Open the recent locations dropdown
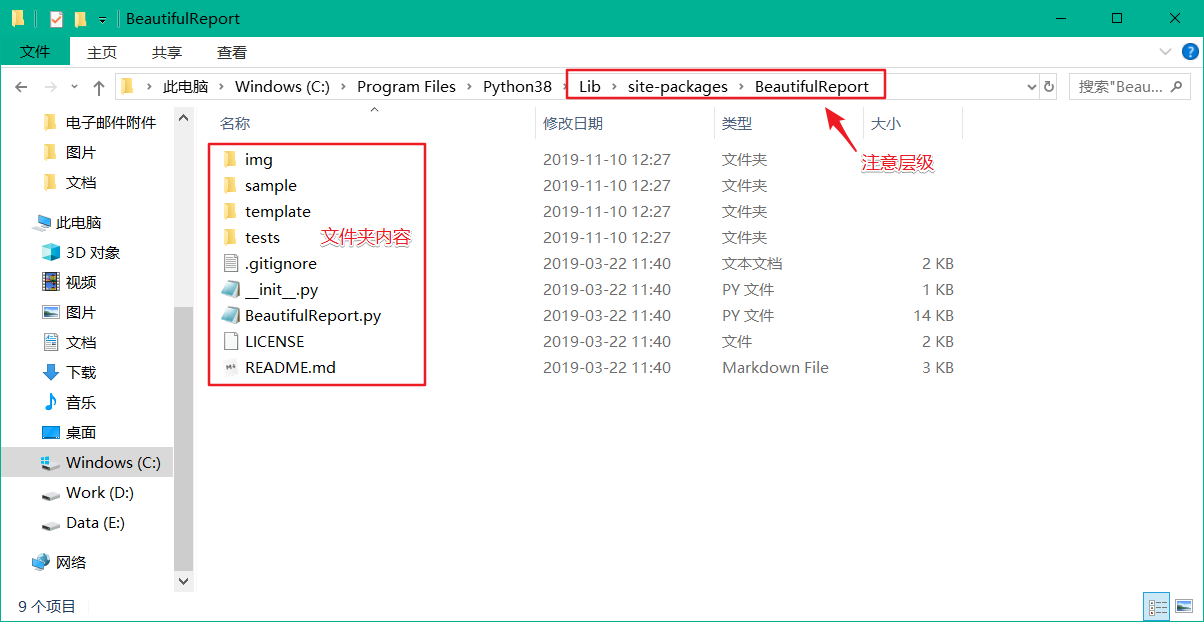Viewport: 1204px width, 622px height. (75, 88)
